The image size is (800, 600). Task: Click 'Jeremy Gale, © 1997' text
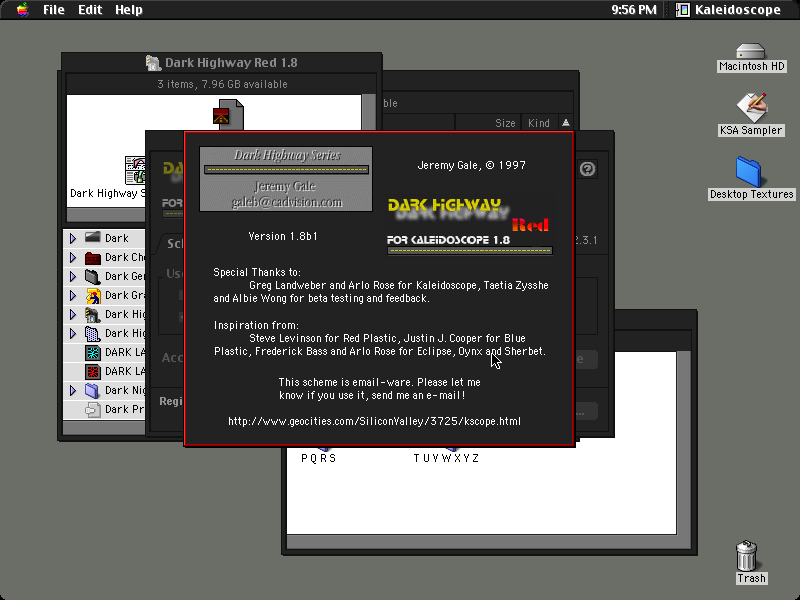pyautogui.click(x=471, y=165)
